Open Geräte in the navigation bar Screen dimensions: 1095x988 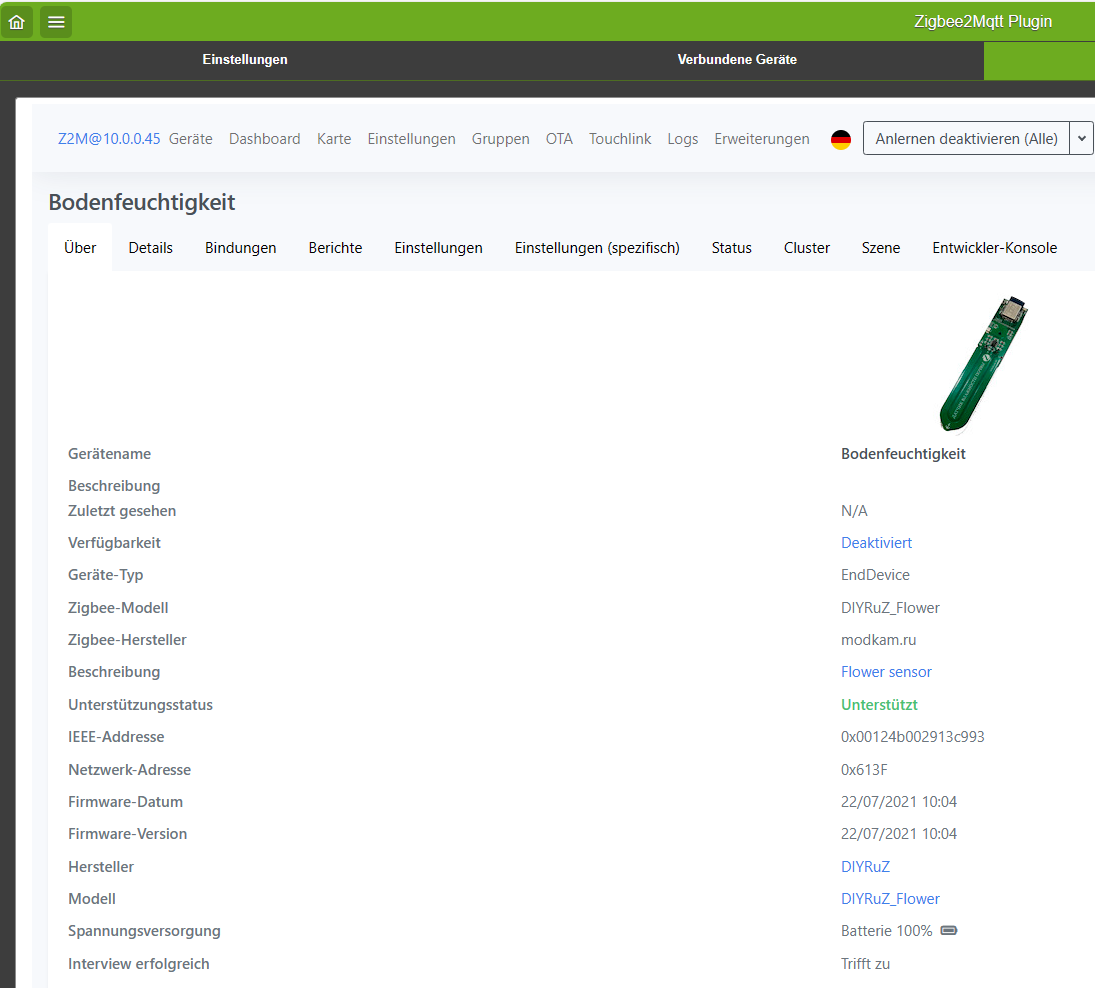(191, 139)
